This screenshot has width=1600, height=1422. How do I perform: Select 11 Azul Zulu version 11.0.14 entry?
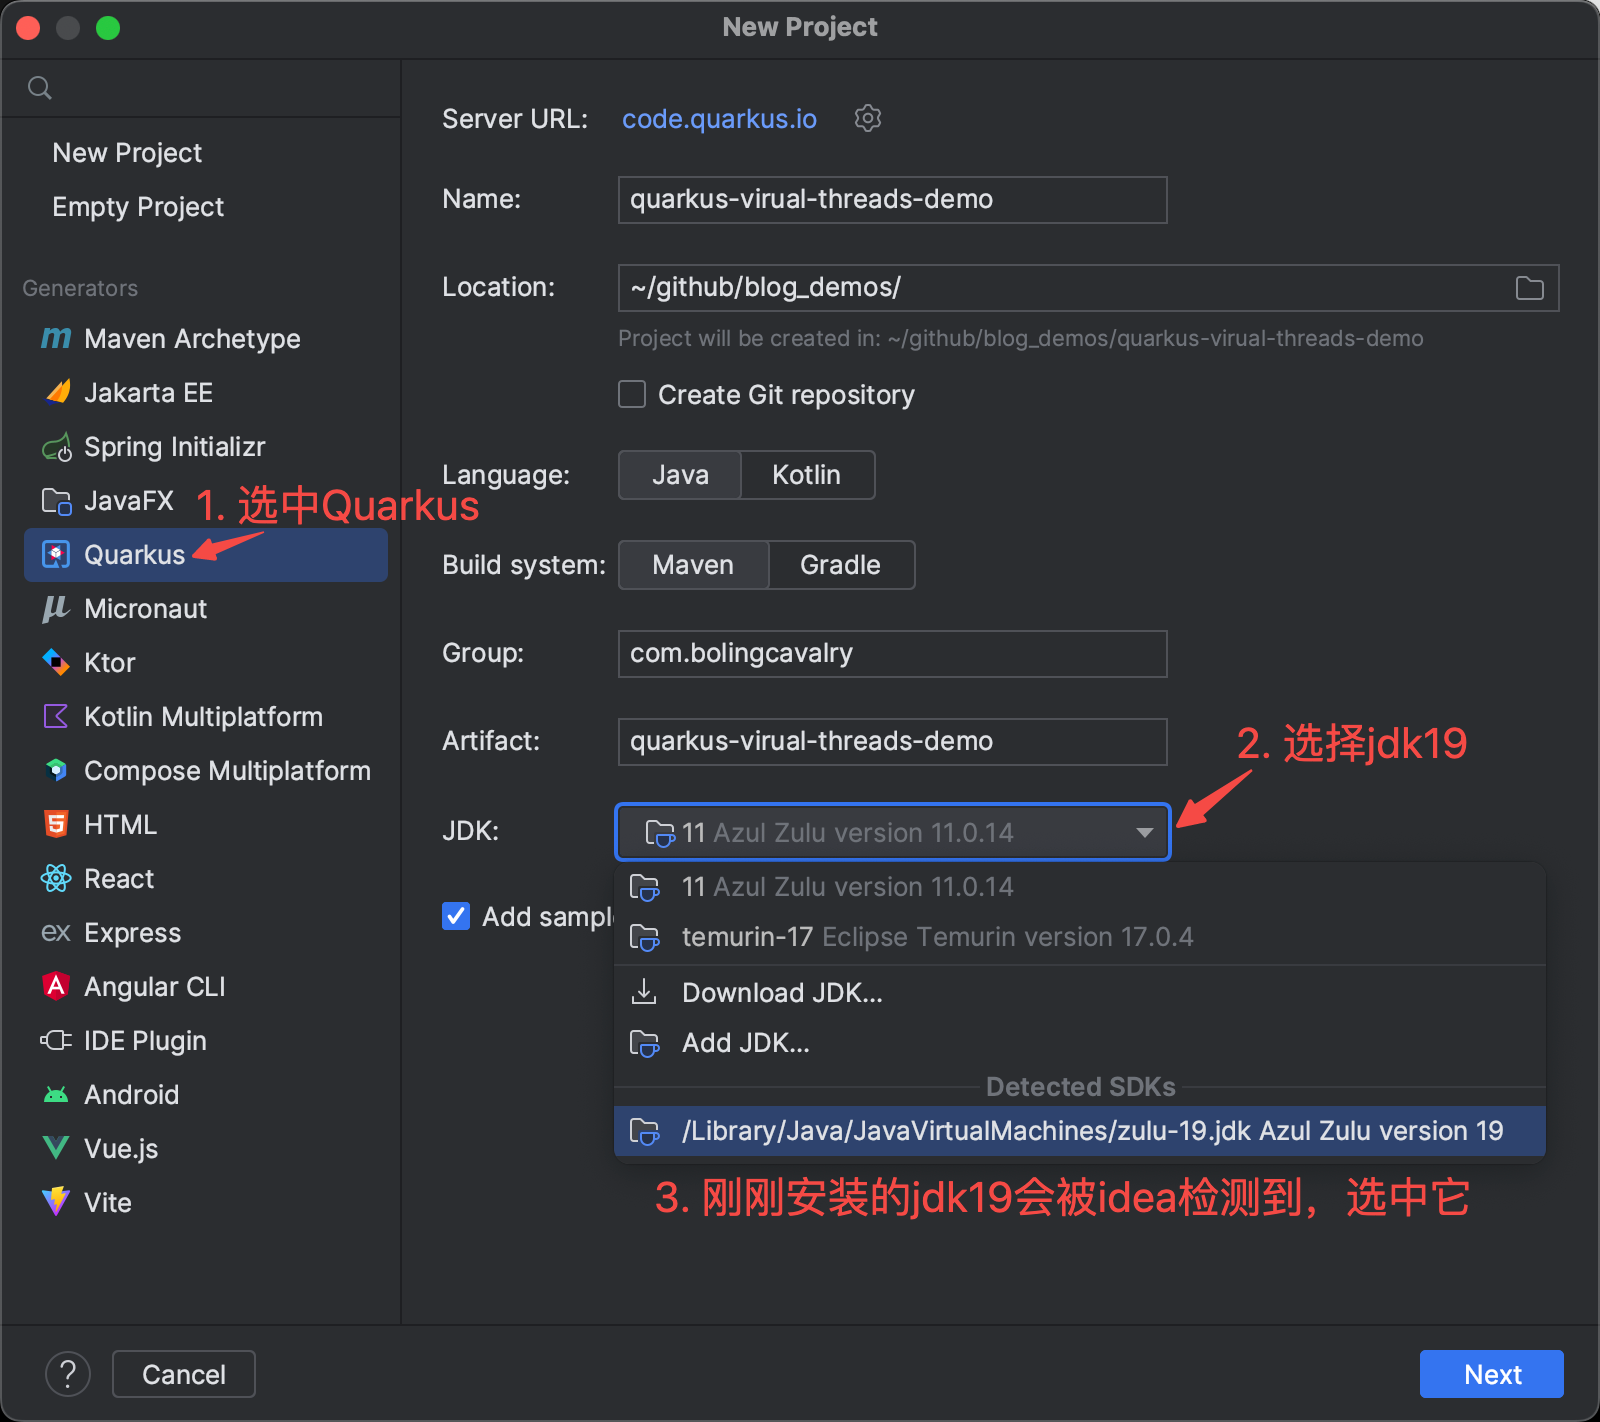[1080, 887]
